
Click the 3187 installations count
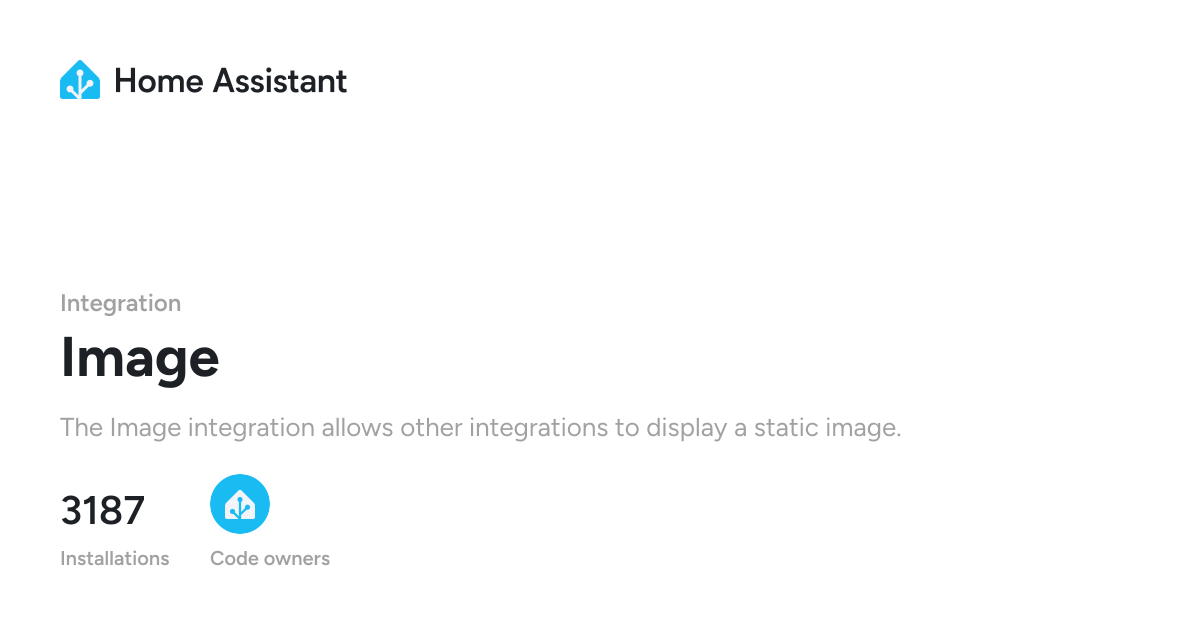pos(103,510)
